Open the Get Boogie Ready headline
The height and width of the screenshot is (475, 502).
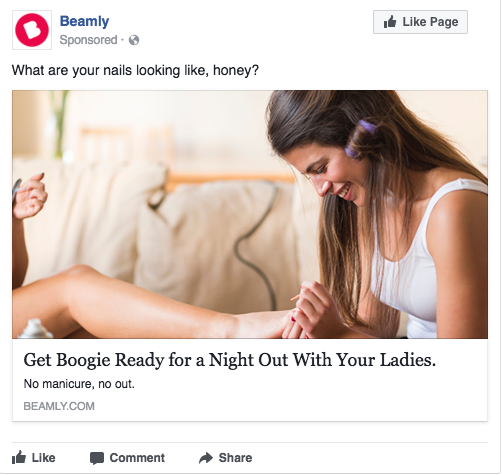(230, 360)
